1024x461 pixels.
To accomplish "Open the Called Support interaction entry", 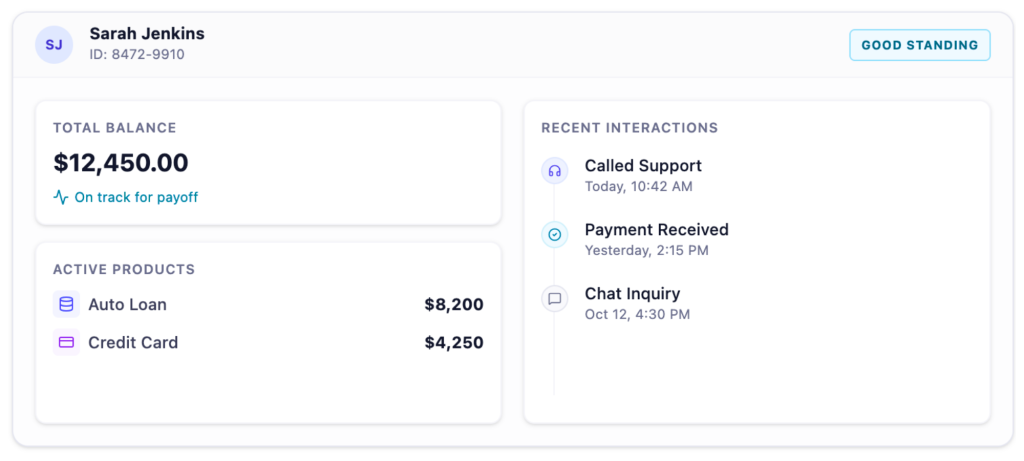I will click(643, 174).
